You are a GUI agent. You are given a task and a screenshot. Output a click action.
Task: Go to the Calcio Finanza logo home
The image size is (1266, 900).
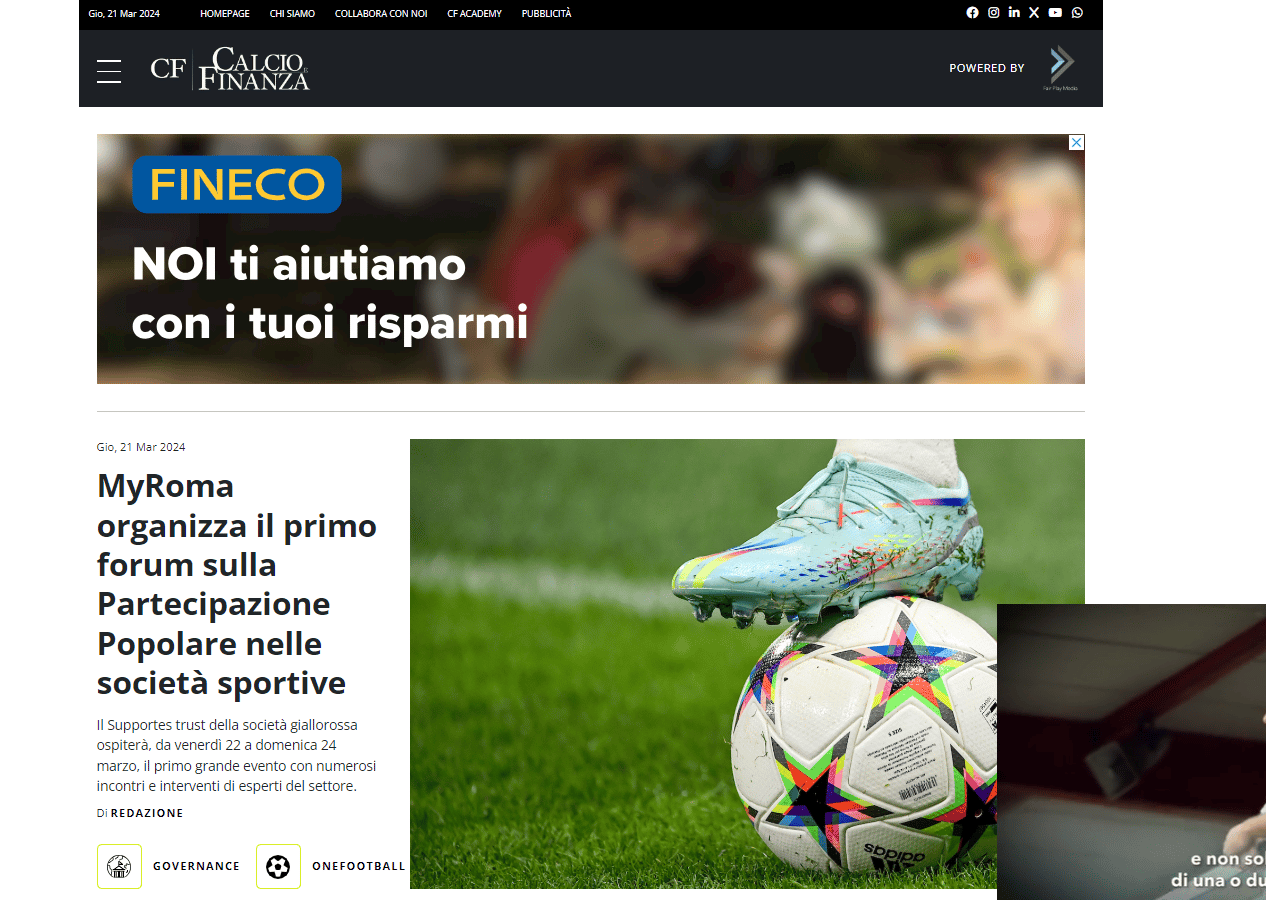230,68
